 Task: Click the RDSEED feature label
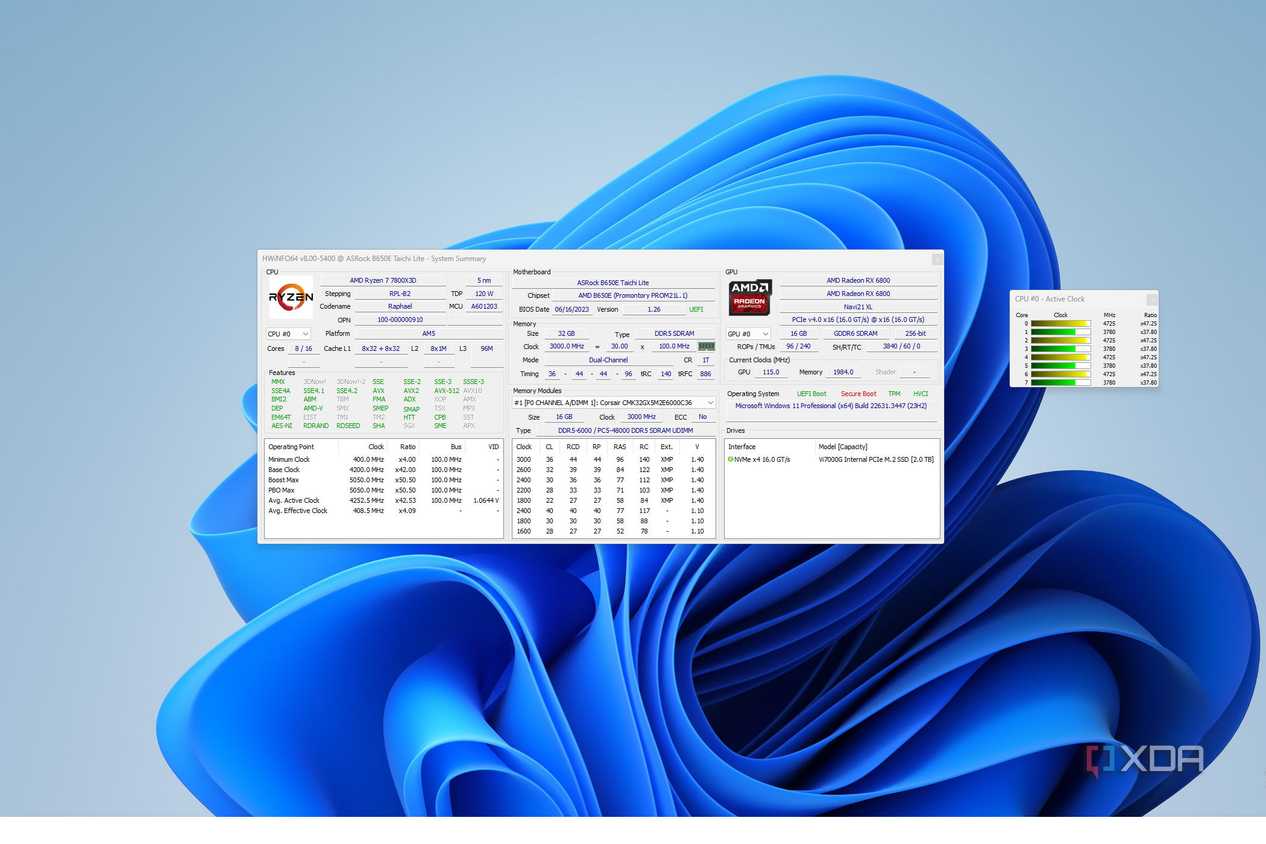[348, 426]
